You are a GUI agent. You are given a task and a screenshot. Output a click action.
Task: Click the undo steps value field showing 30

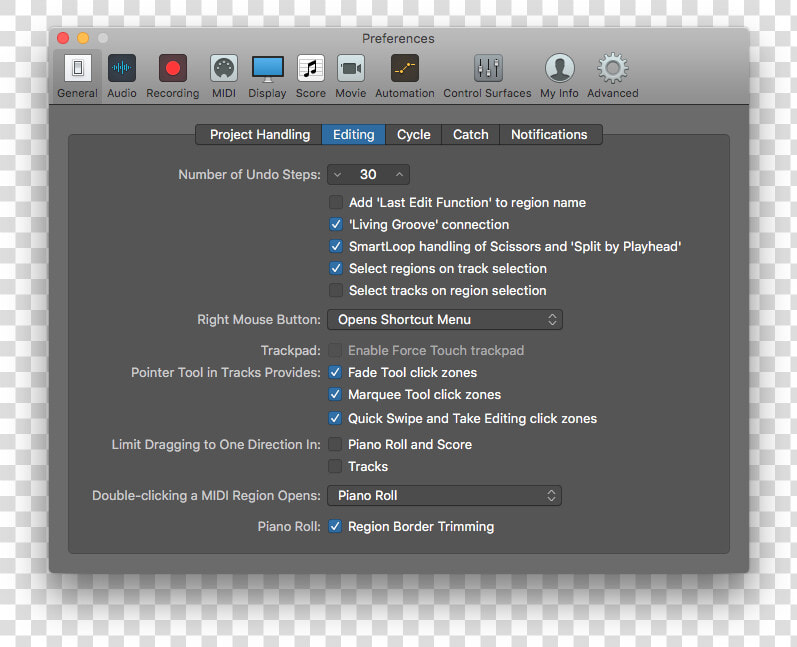(x=368, y=175)
